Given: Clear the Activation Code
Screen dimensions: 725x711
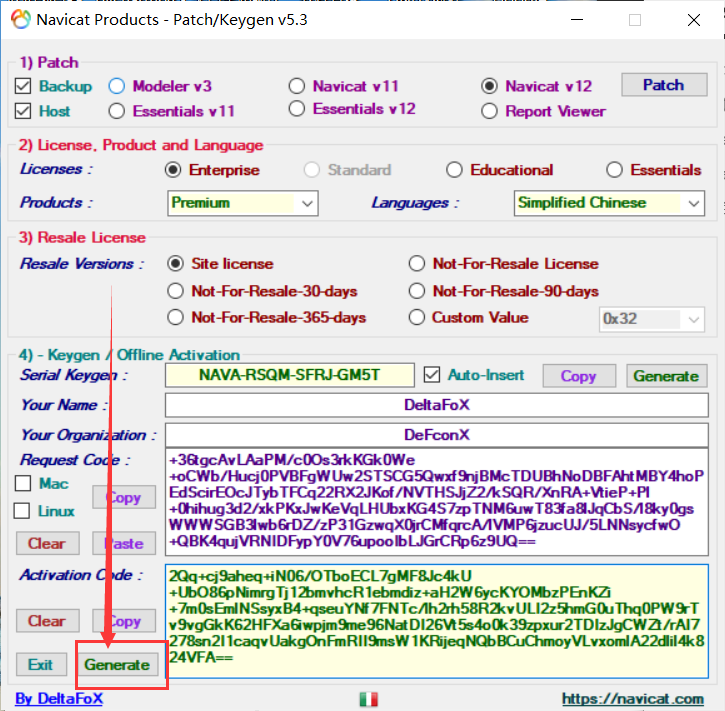Looking at the screenshot, I should coord(48,620).
